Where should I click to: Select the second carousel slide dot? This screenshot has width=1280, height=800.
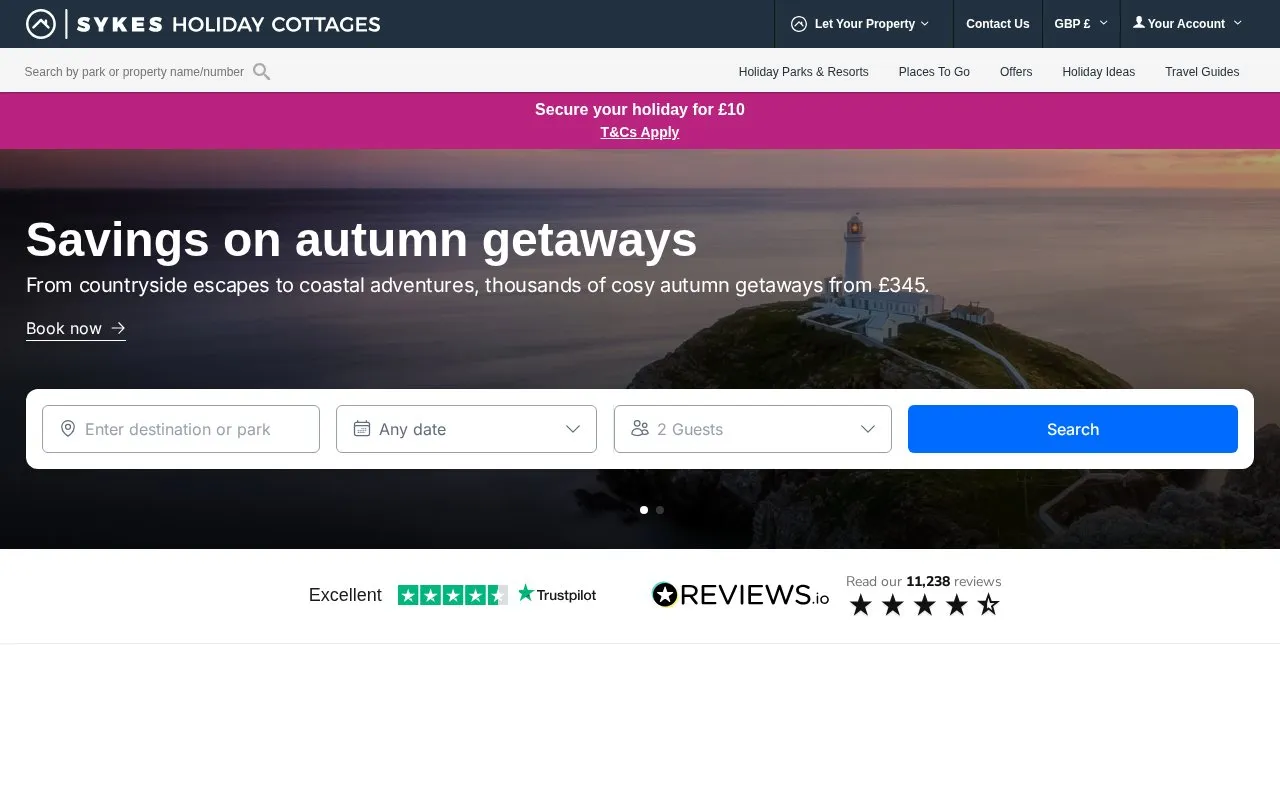(x=660, y=510)
